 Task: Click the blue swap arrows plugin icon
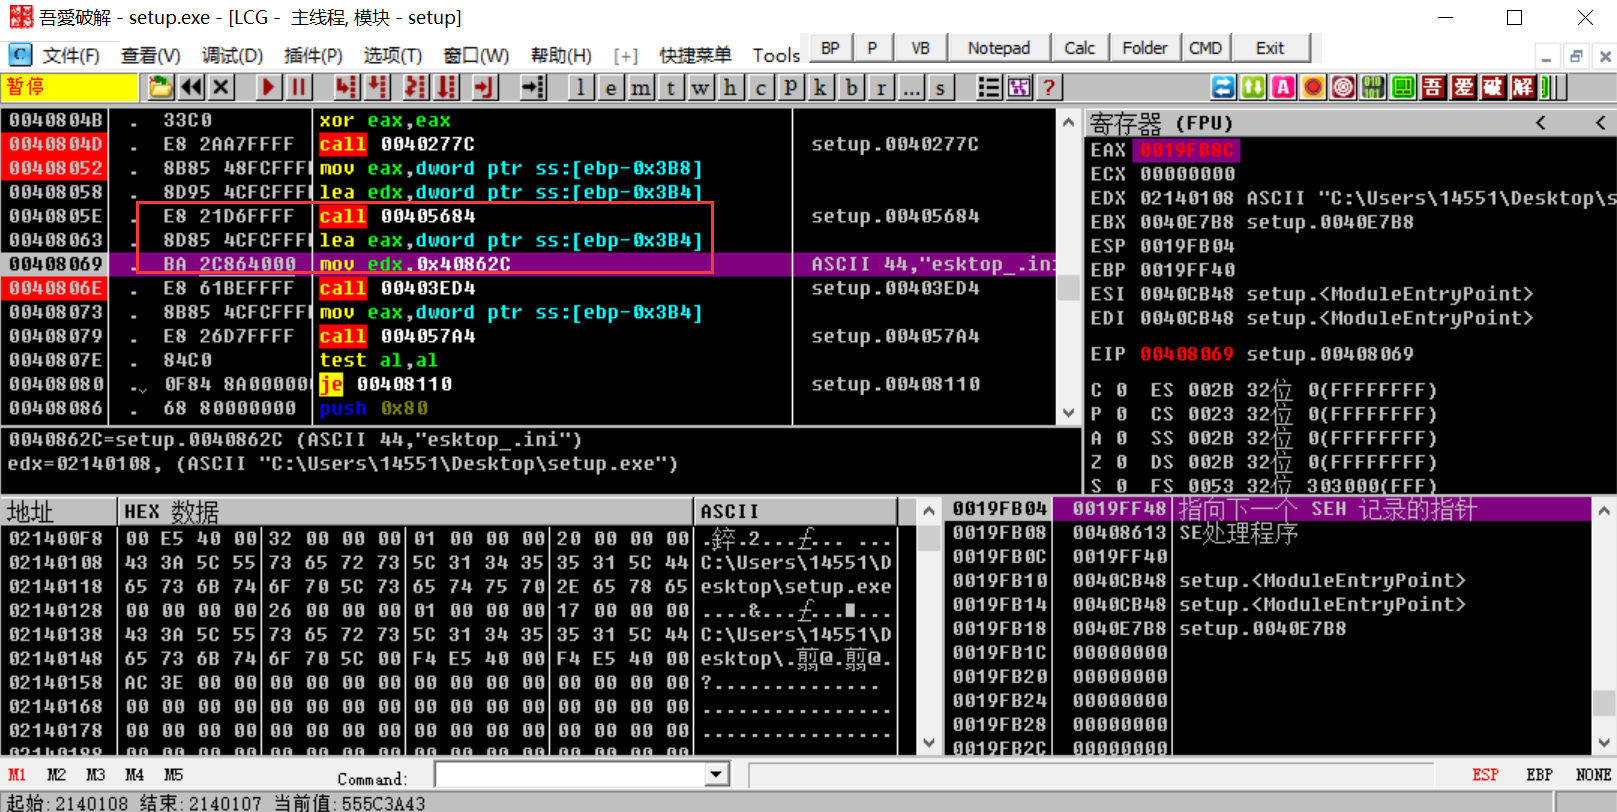click(x=1223, y=88)
